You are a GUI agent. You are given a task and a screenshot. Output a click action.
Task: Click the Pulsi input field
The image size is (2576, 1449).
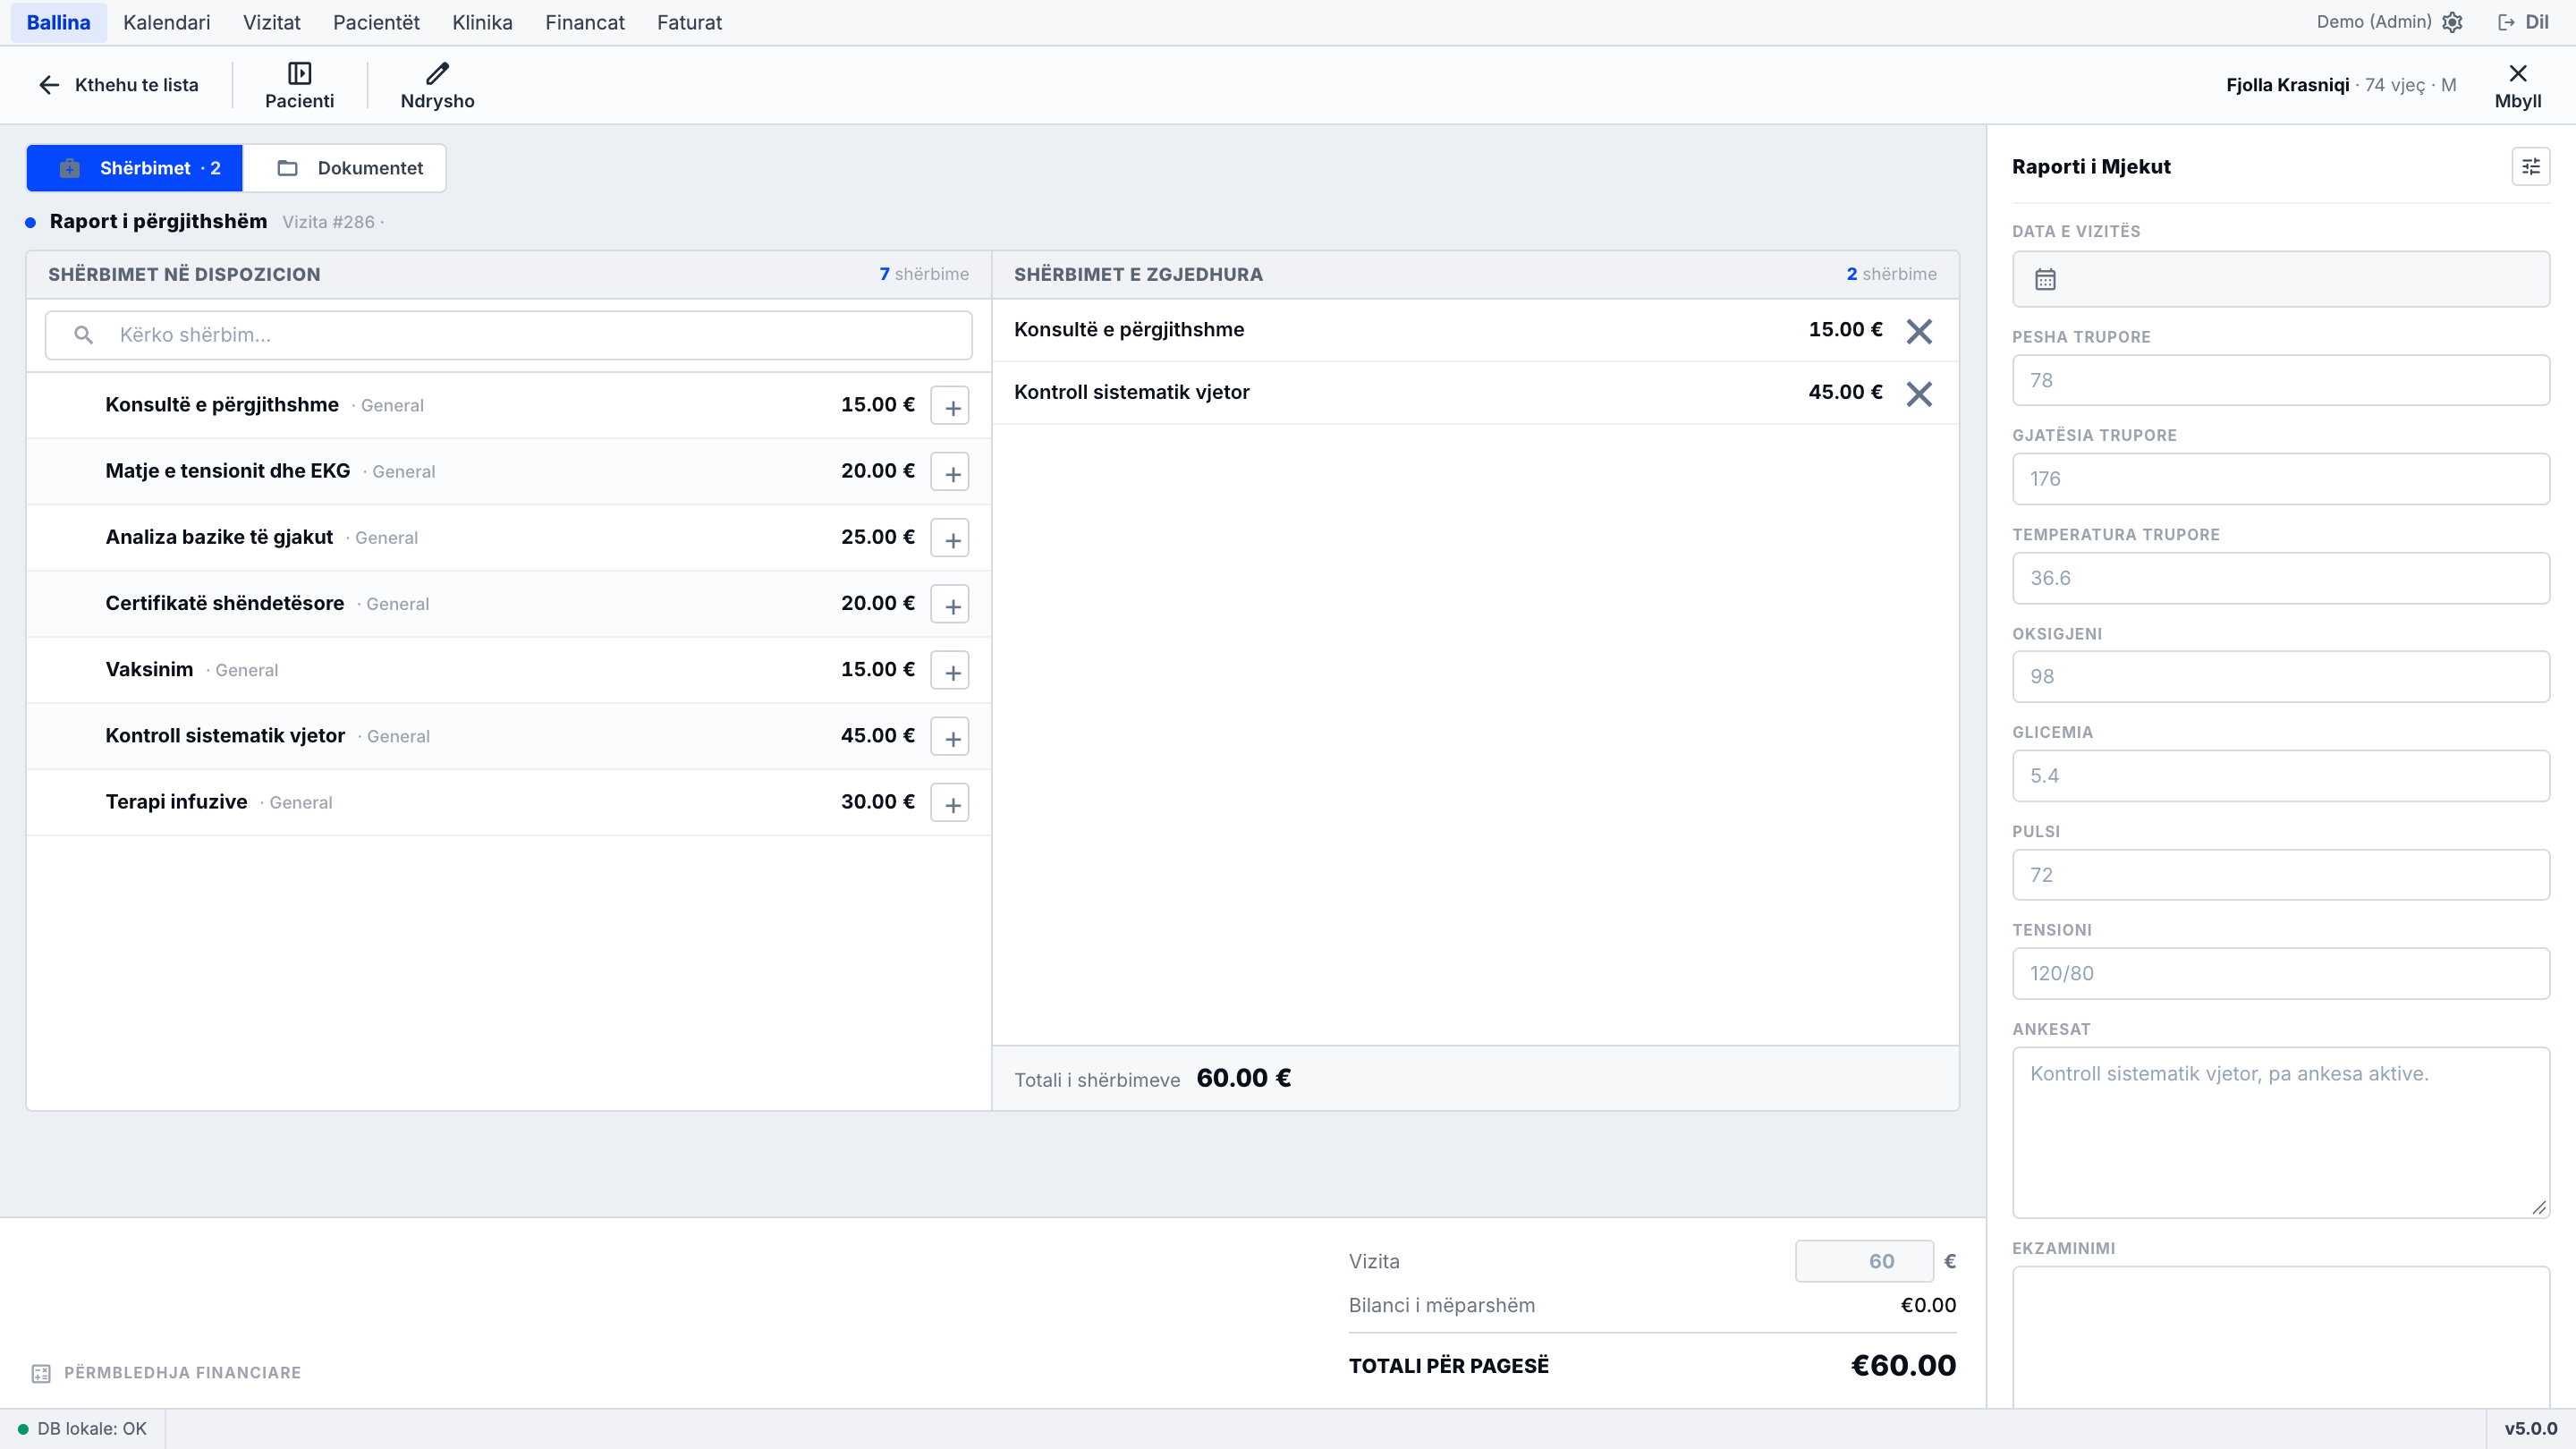tap(2280, 875)
